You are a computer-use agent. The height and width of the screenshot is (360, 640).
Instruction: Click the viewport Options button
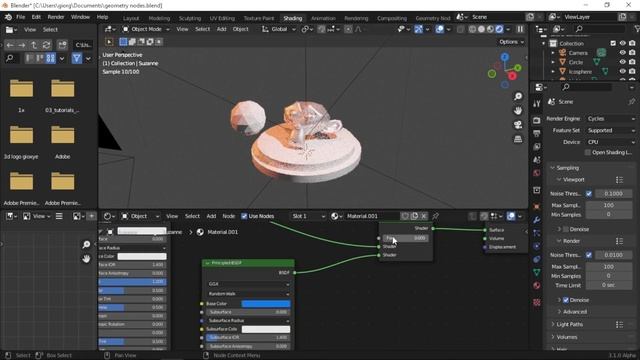pos(511,42)
